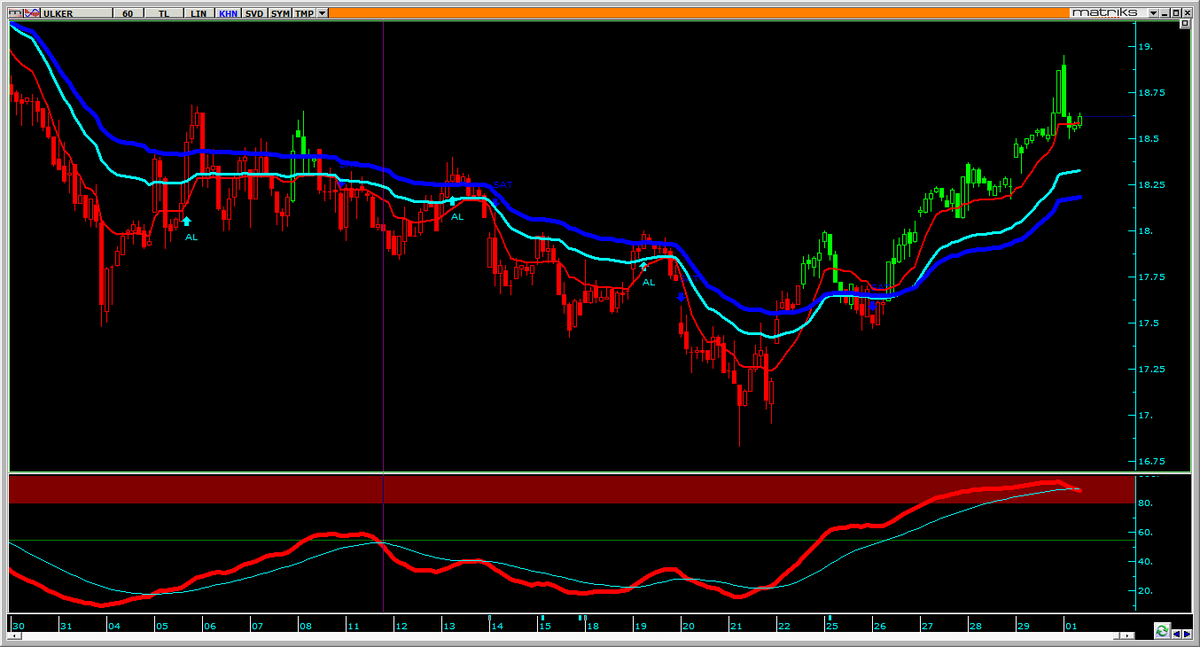
Task: Click date label 25 on time axis
Action: click(x=831, y=626)
